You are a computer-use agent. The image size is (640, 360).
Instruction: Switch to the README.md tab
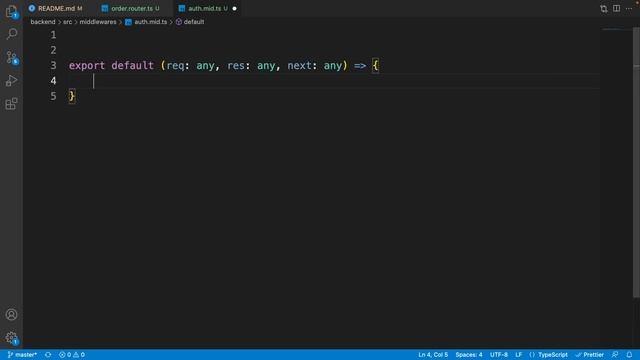tap(56, 8)
